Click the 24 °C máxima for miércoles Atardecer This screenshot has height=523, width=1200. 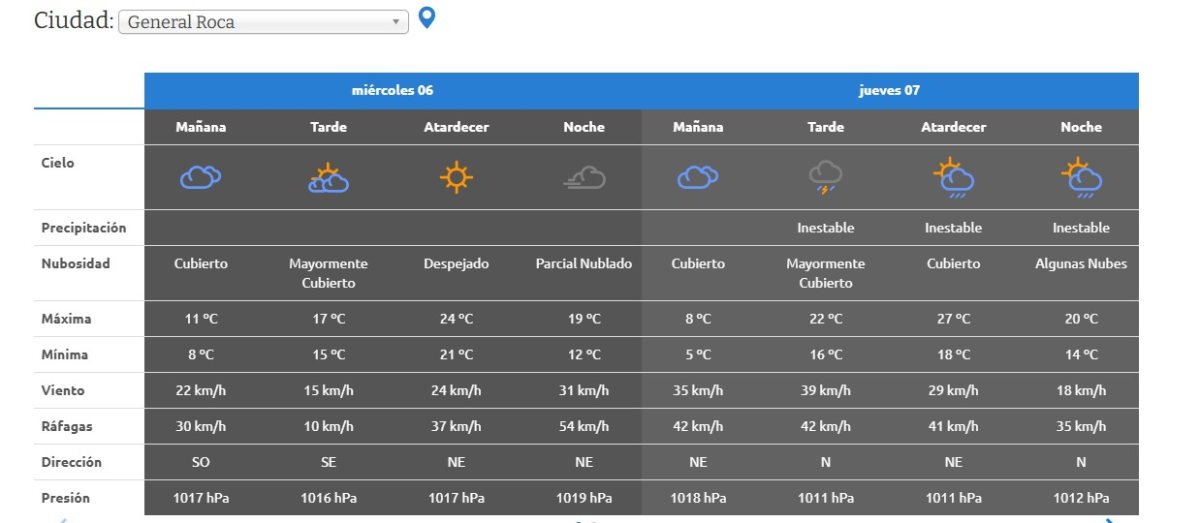(x=456, y=319)
